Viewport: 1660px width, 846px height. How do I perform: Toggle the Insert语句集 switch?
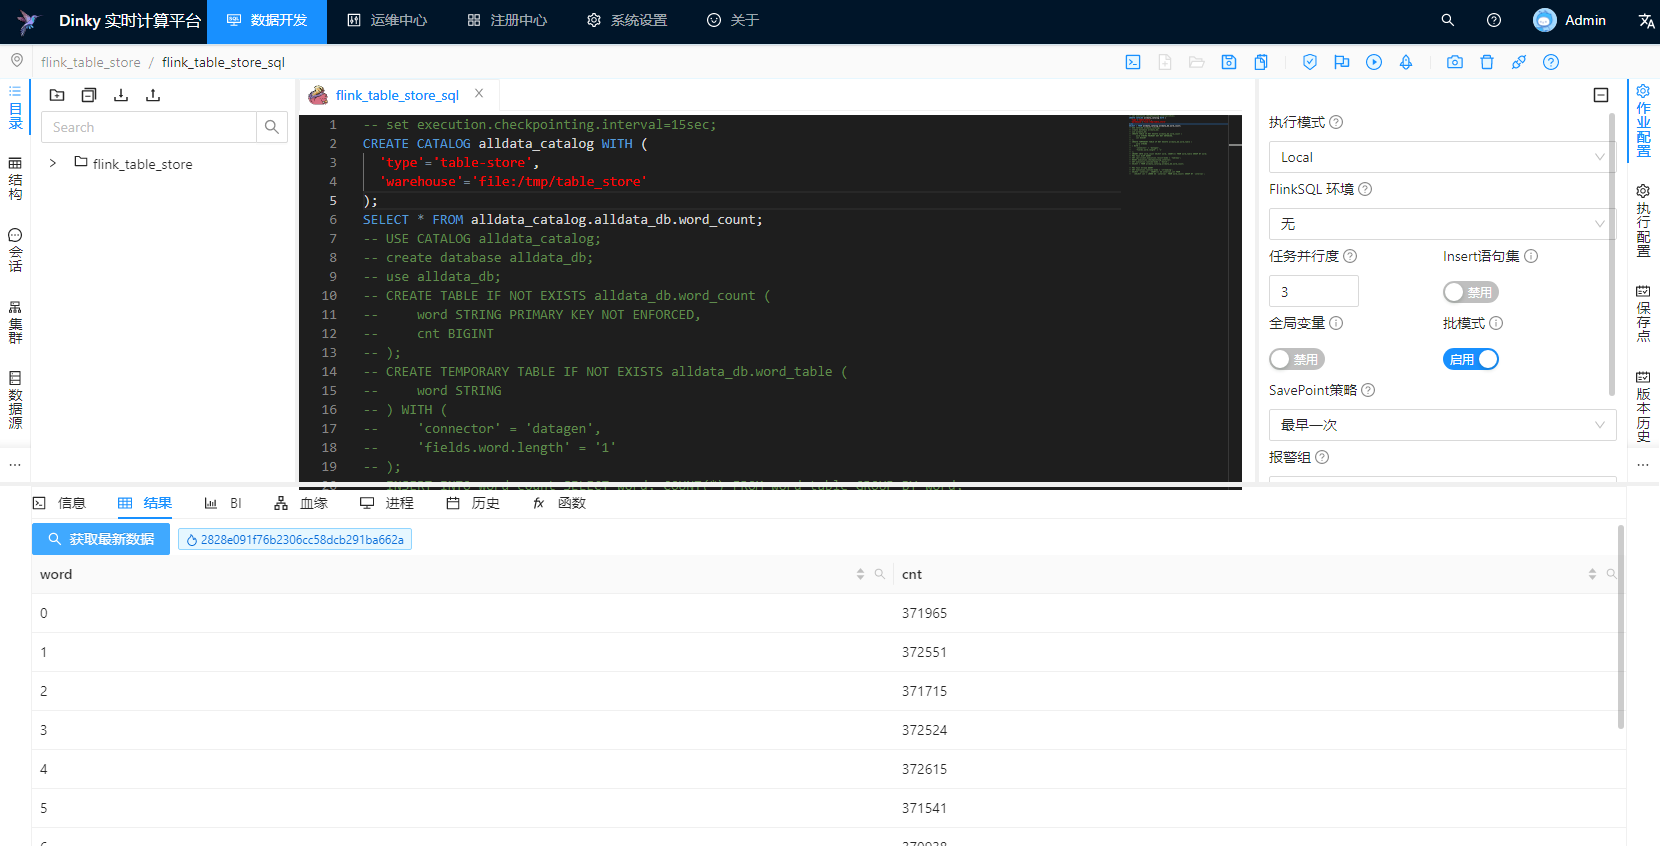(x=1470, y=292)
